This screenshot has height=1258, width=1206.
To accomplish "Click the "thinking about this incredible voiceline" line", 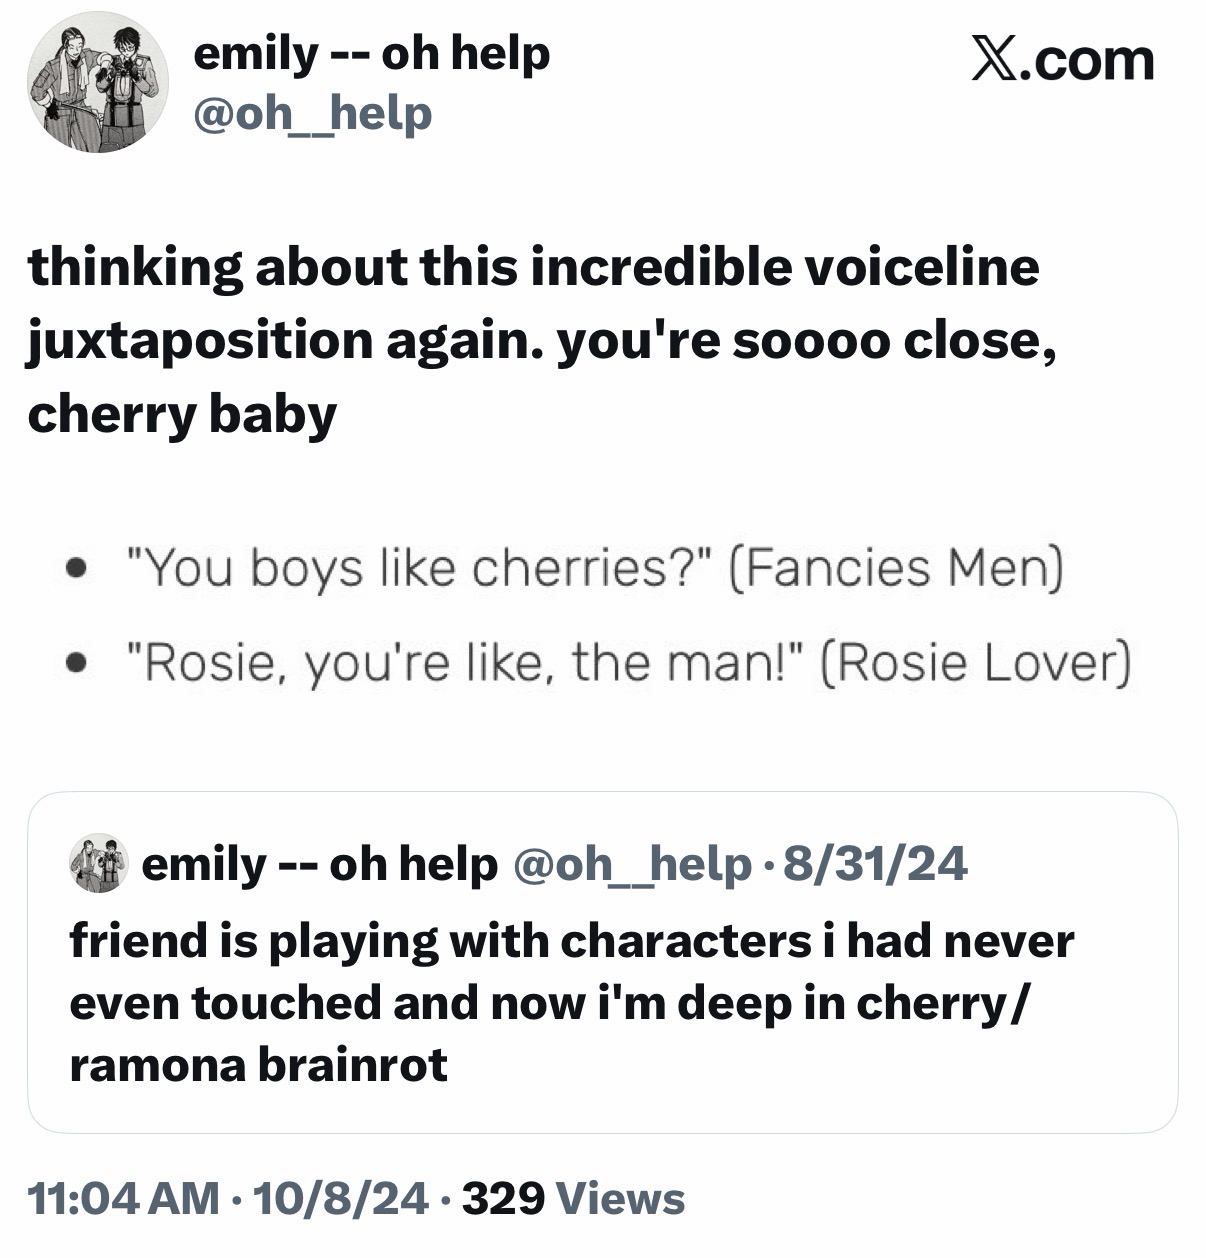I will (x=533, y=268).
